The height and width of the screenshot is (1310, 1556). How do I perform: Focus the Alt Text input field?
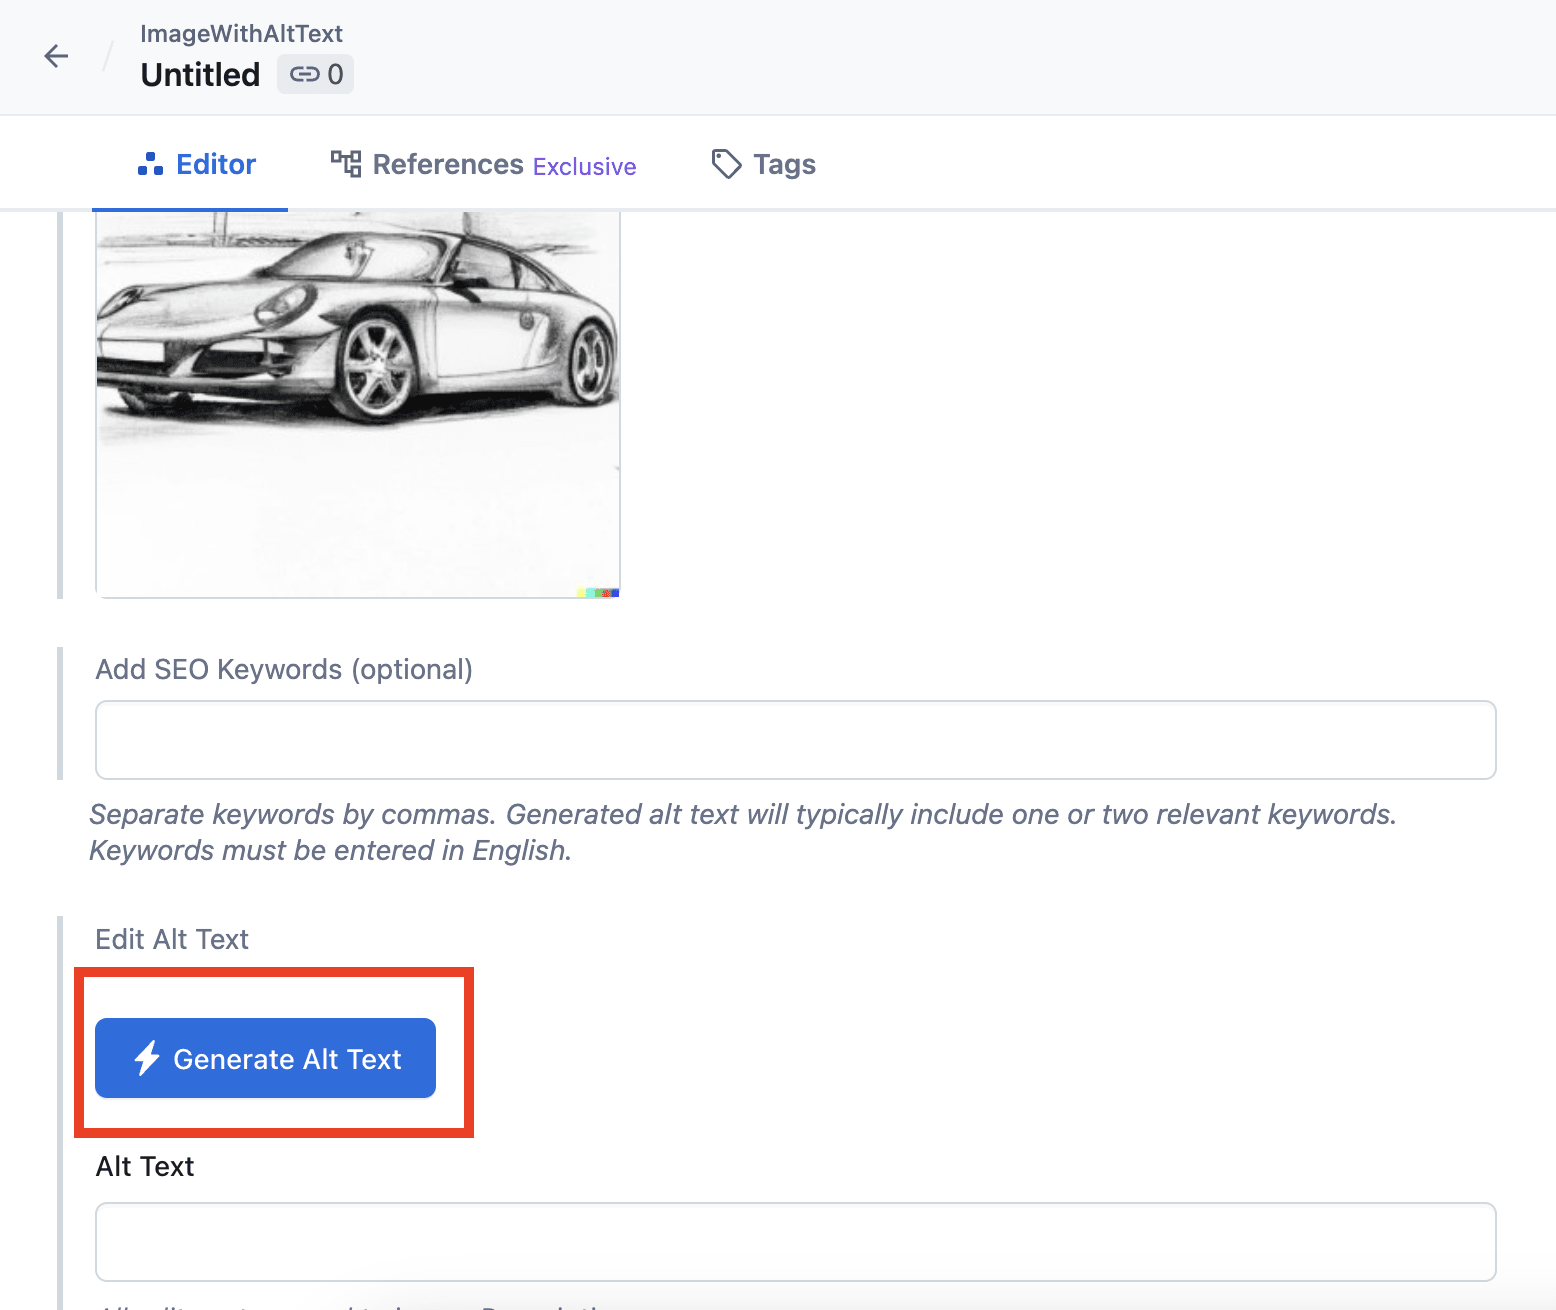click(x=795, y=1241)
